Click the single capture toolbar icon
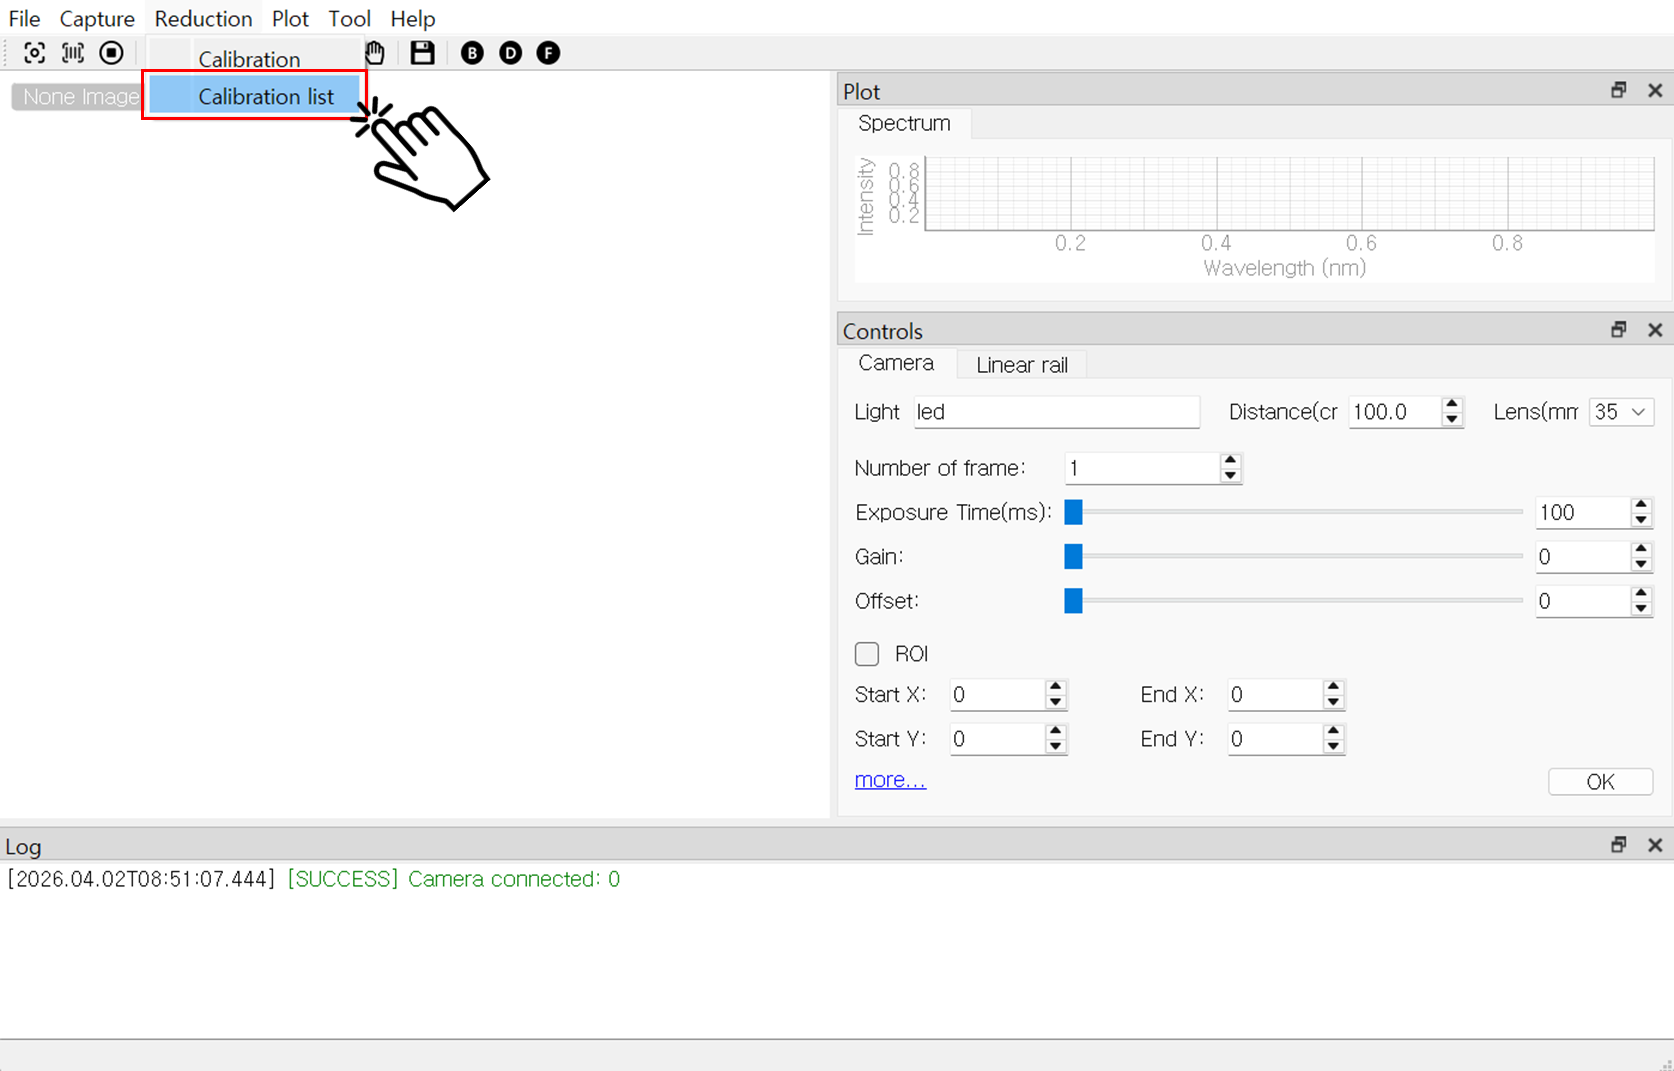This screenshot has height=1071, width=1674. click(34, 53)
